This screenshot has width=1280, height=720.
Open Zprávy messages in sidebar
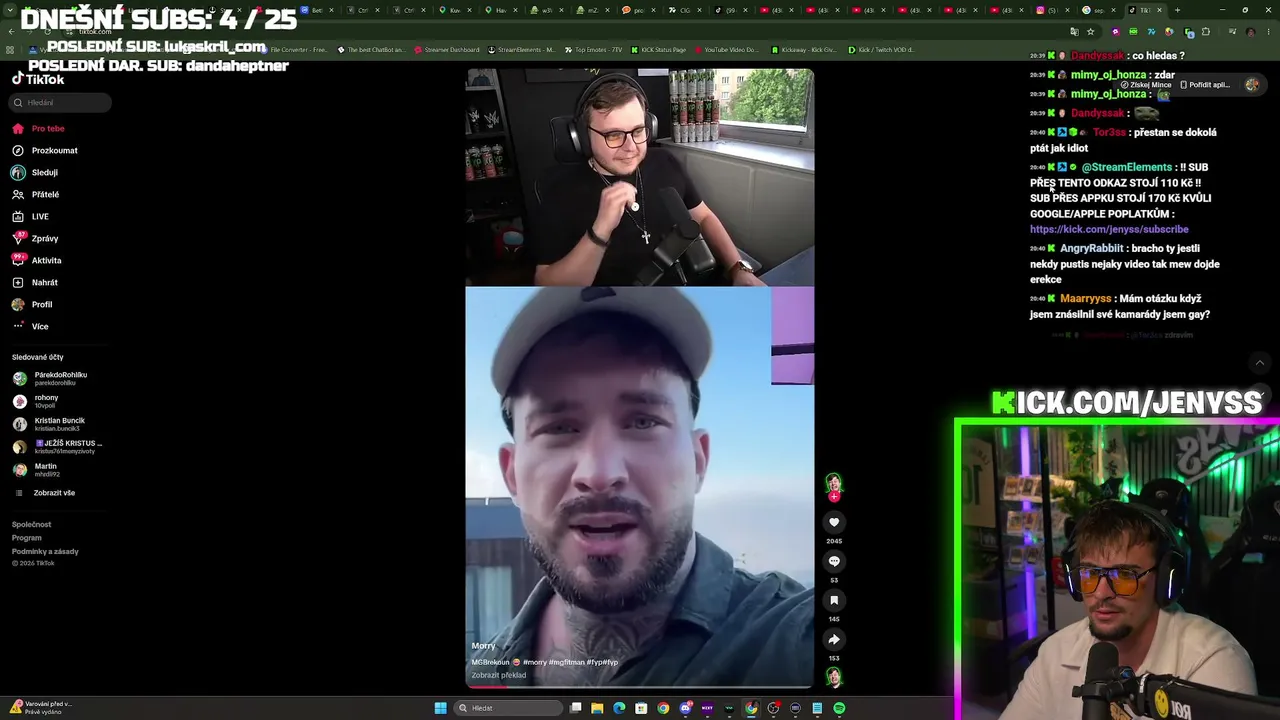[x=36, y=238]
